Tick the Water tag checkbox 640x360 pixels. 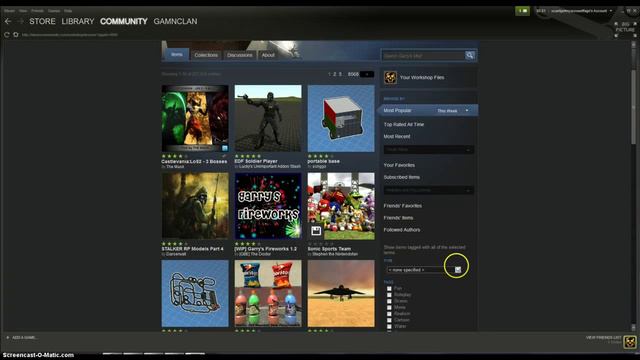(389, 326)
